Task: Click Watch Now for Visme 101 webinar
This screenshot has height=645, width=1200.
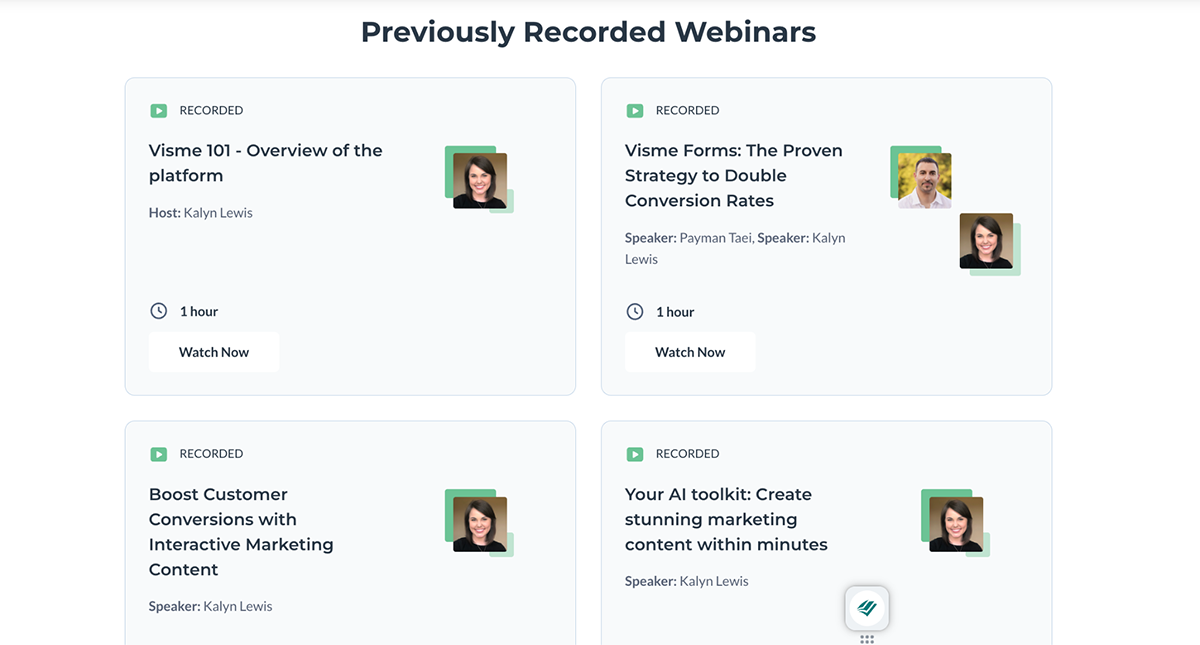Action: point(213,351)
